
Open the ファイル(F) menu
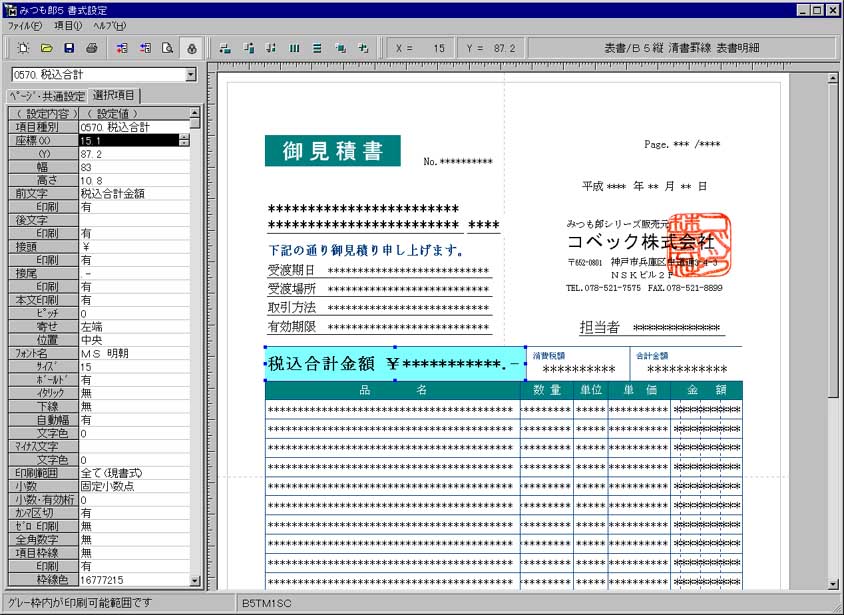pyautogui.click(x=25, y=25)
